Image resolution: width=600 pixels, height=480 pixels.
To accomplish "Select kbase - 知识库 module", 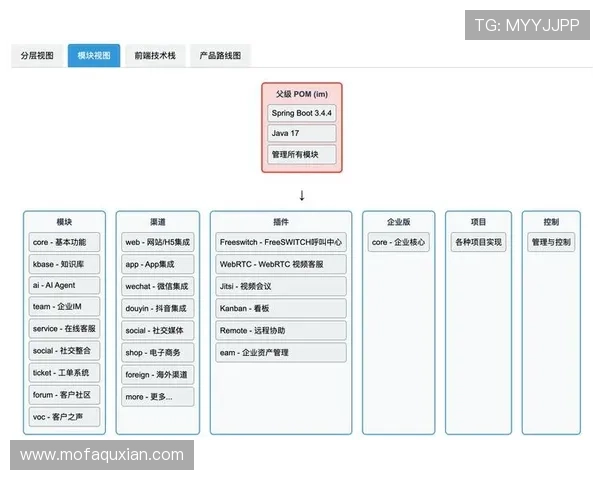I will pos(64,264).
